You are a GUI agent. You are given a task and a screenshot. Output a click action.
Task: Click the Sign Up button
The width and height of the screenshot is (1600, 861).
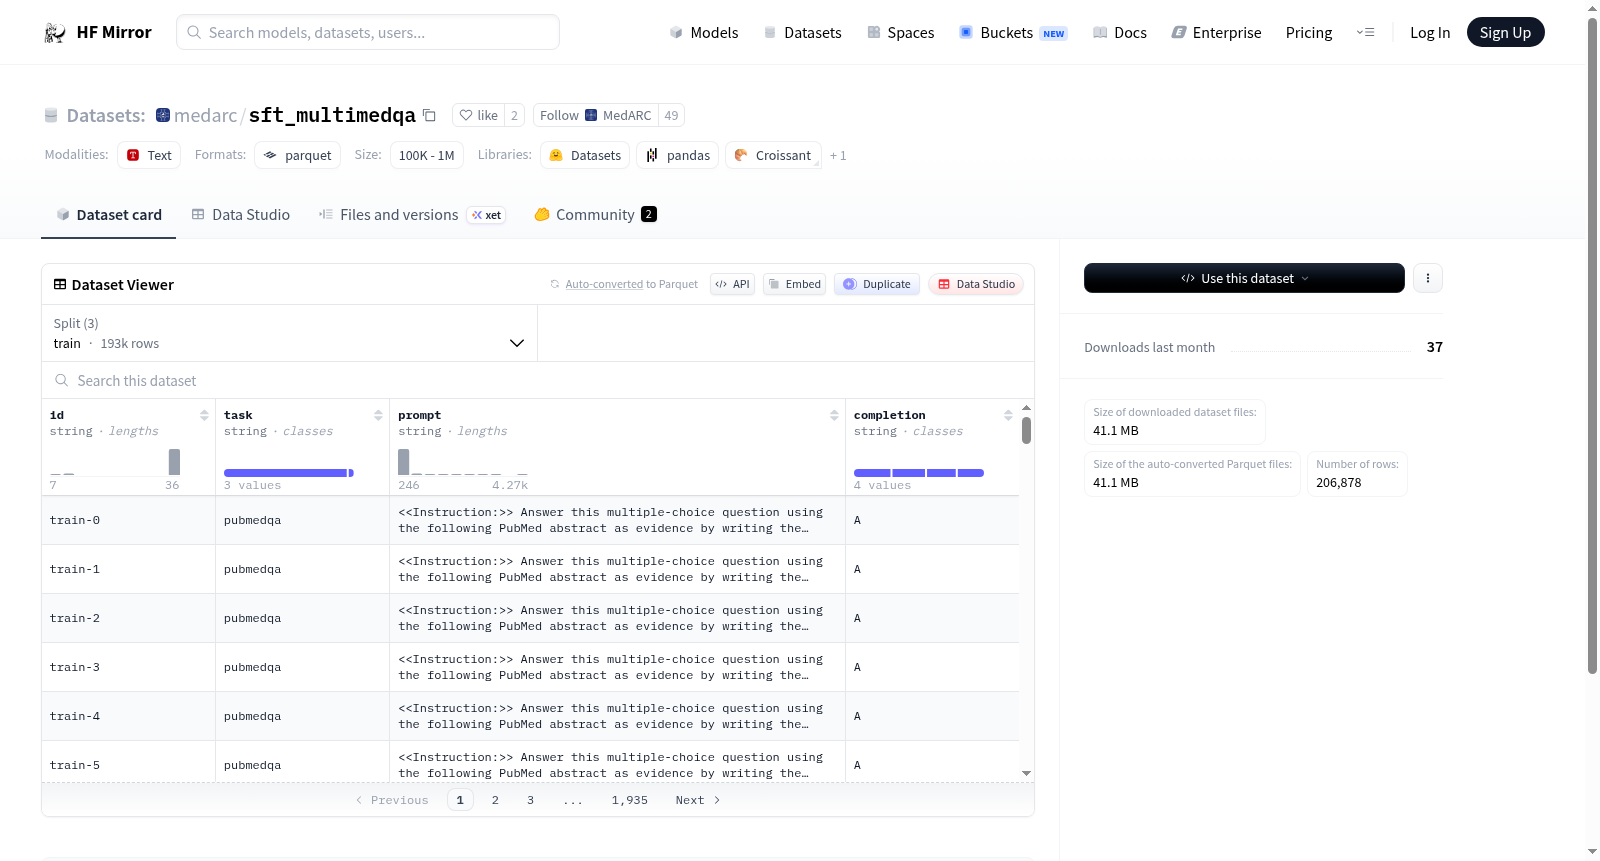click(1505, 33)
